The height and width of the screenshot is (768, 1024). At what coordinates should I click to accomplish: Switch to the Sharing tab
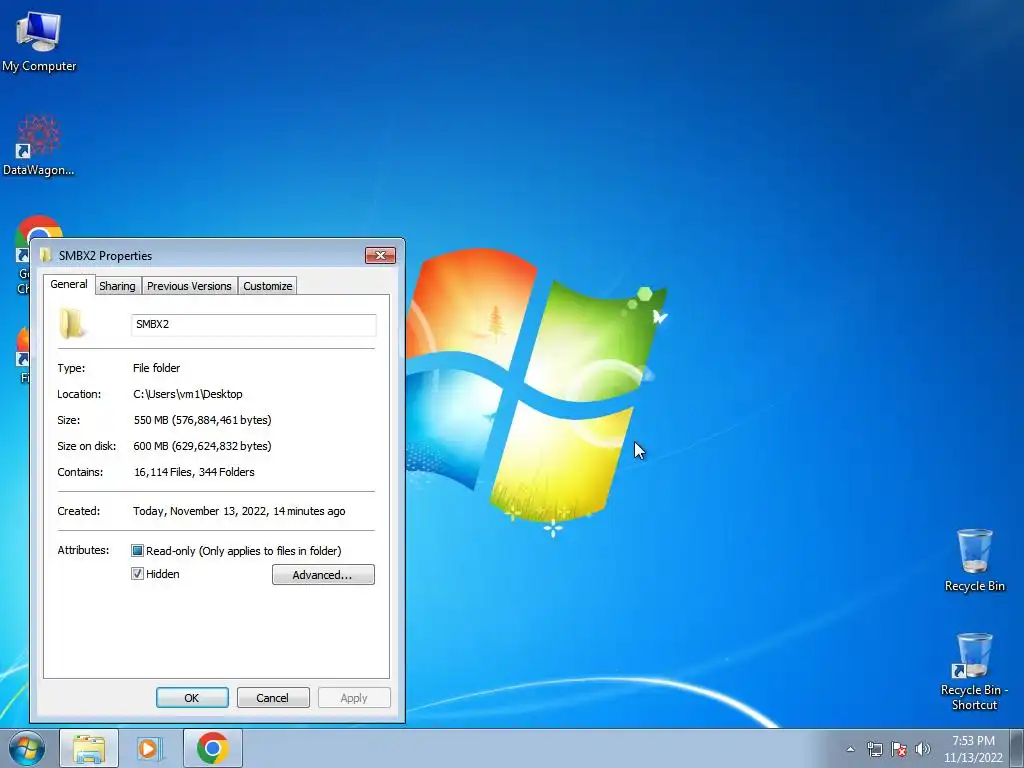[x=118, y=286]
